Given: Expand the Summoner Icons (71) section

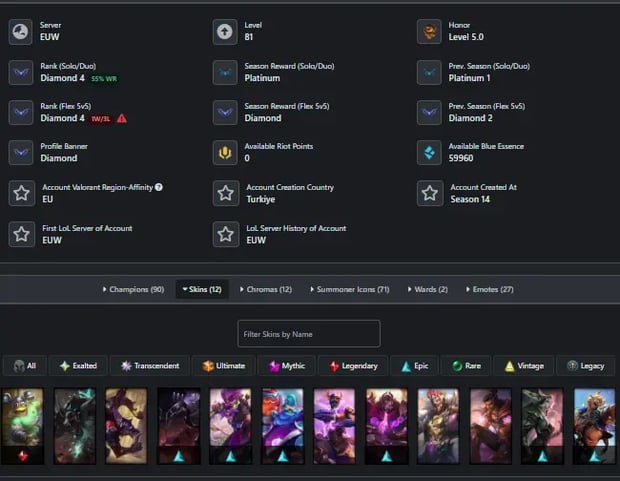Looking at the screenshot, I should coord(350,290).
